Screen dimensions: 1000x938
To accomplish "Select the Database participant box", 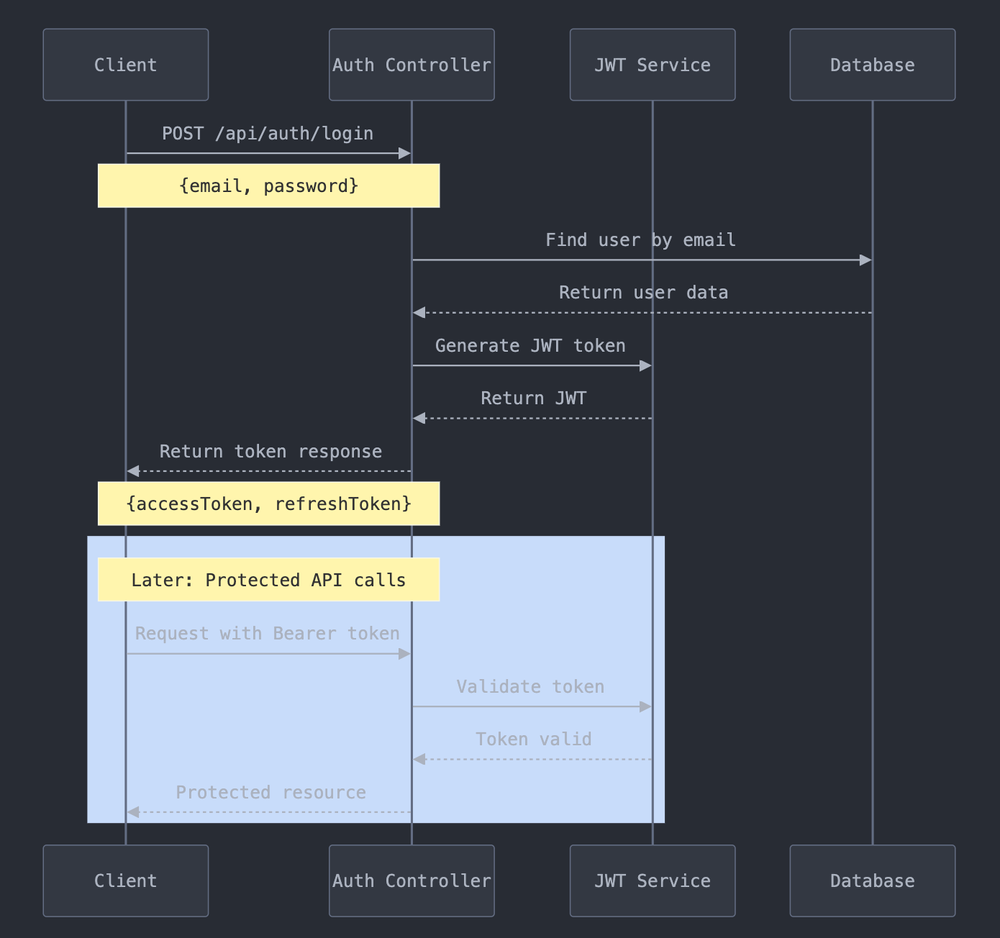I will pyautogui.click(x=871, y=64).
